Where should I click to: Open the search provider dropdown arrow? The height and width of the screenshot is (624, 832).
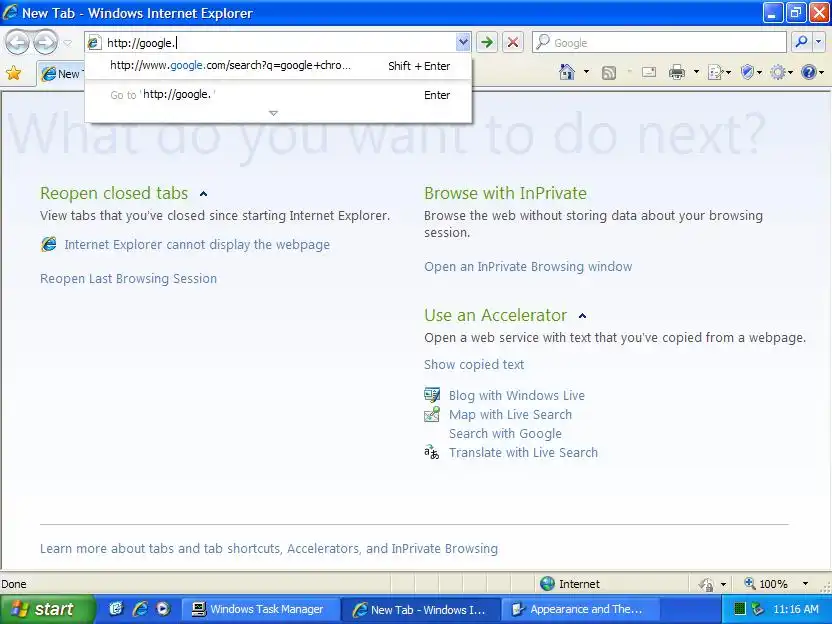click(819, 42)
